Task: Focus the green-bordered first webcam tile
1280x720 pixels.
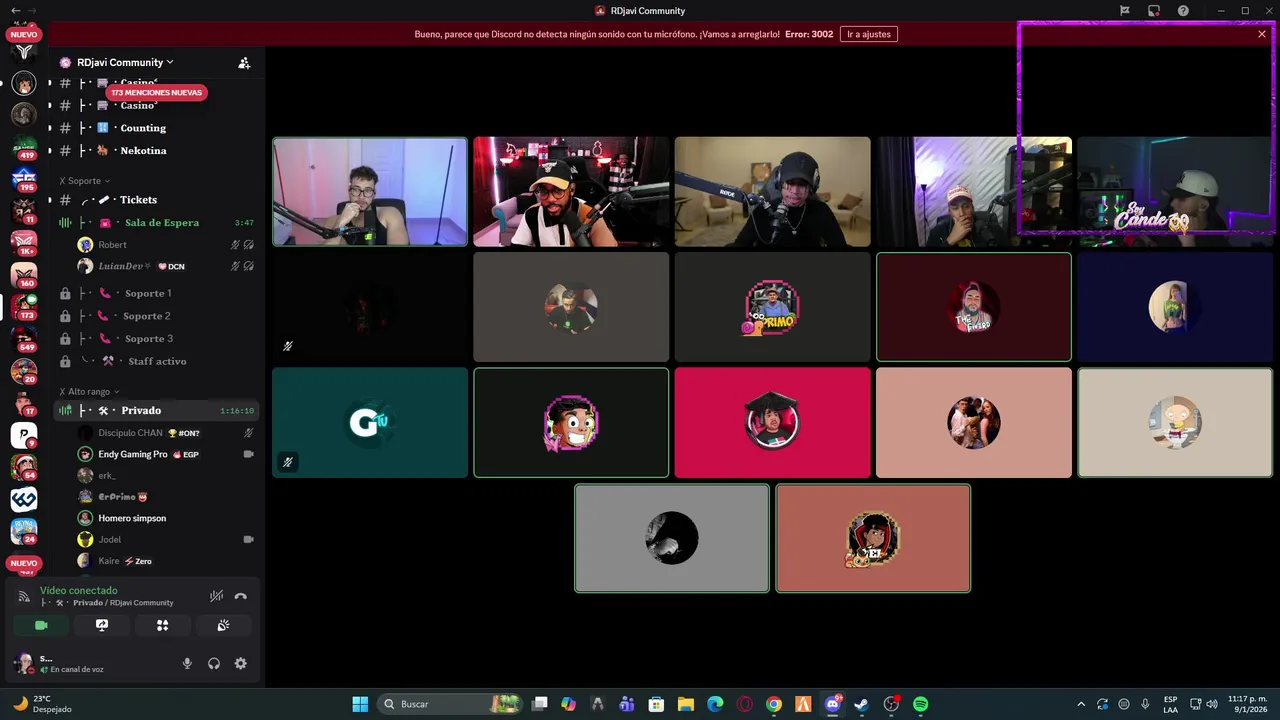Action: click(370, 192)
